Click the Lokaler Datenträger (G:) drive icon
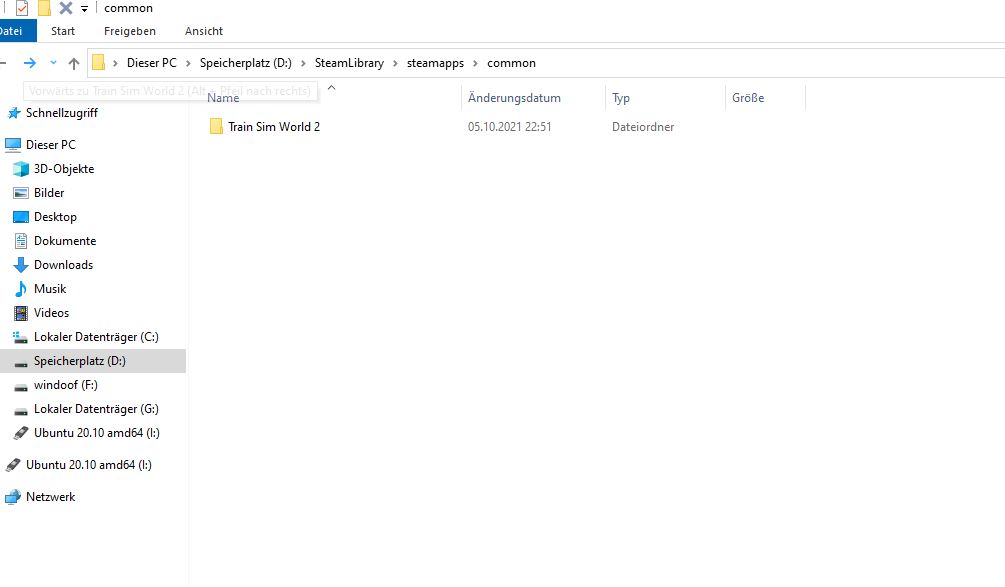 click(x=21, y=411)
